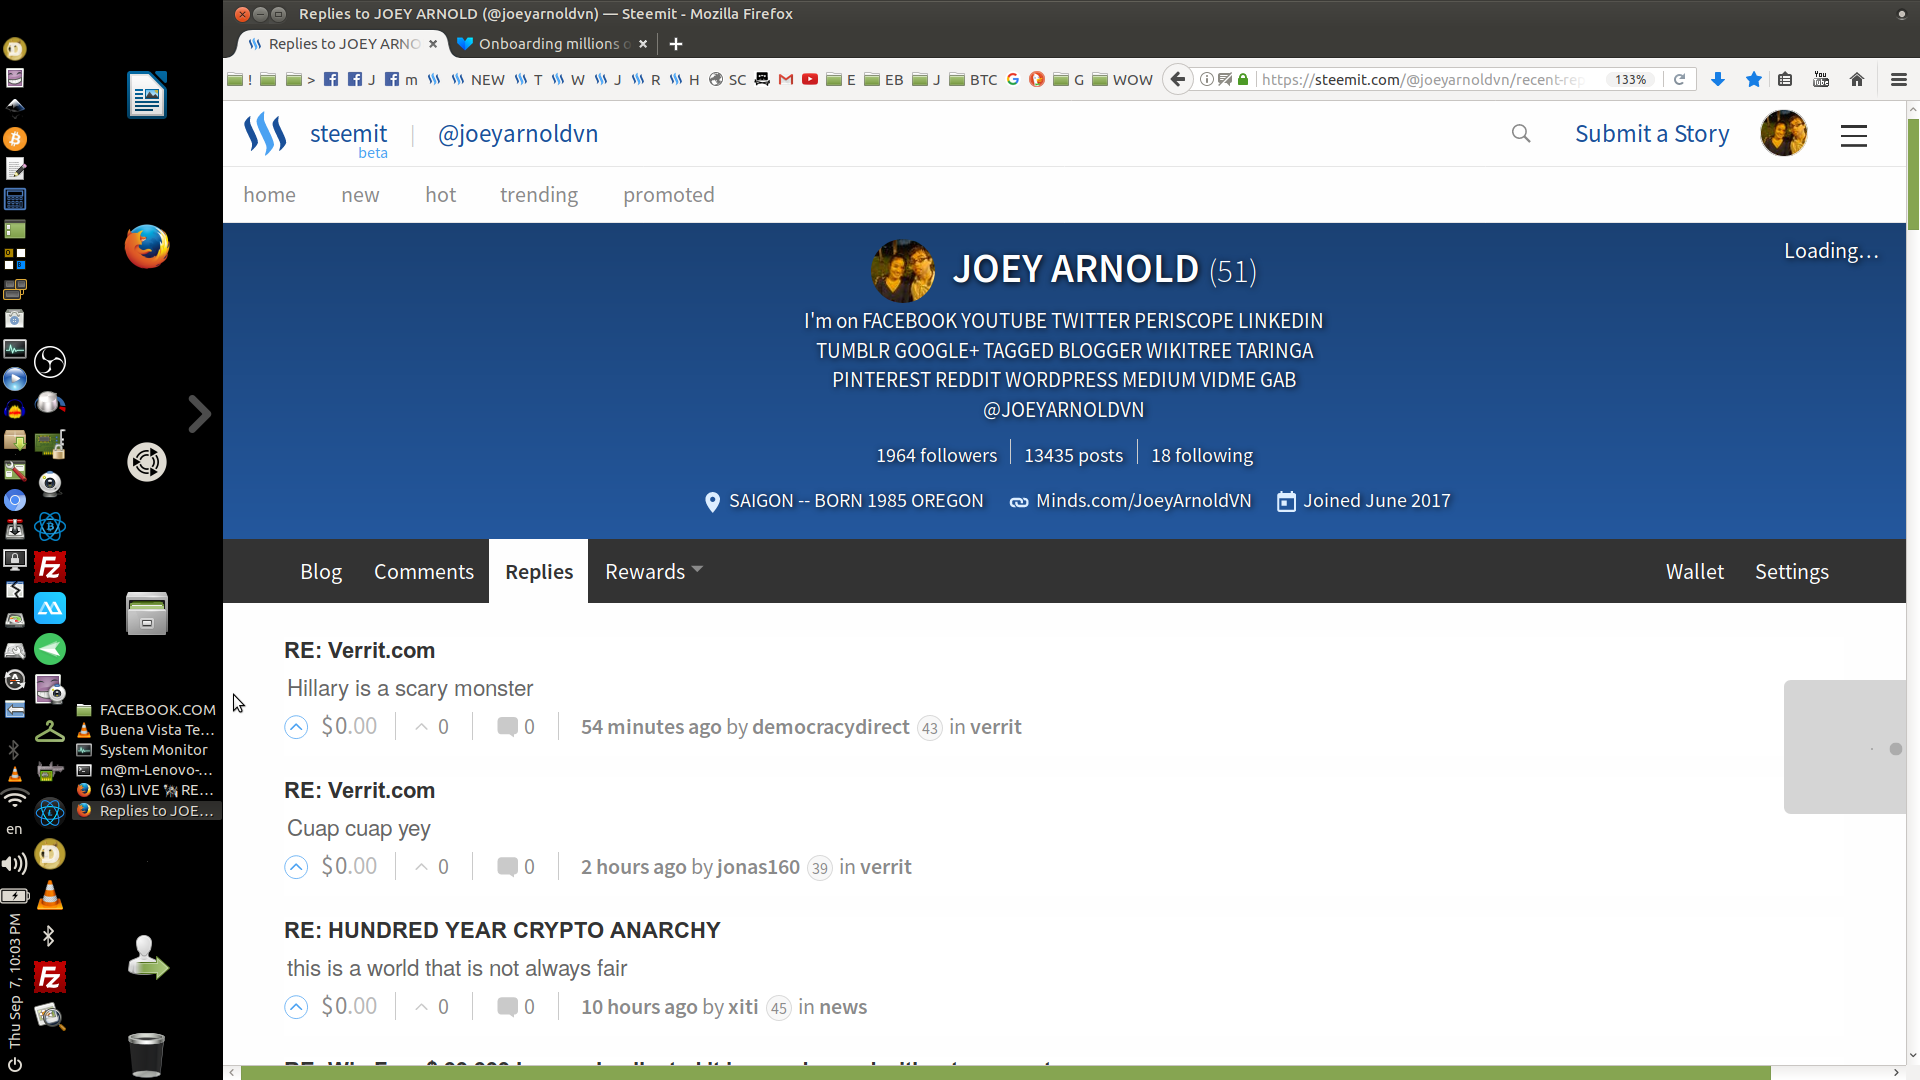Image resolution: width=1920 pixels, height=1080 pixels.
Task: Launch LibreOffice Writer from the desktop panel
Action: click(147, 95)
